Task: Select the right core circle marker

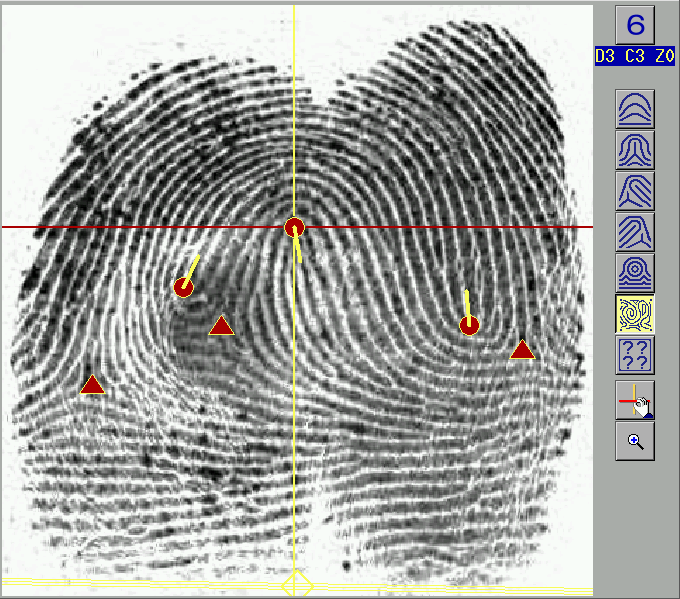Action: click(x=469, y=325)
